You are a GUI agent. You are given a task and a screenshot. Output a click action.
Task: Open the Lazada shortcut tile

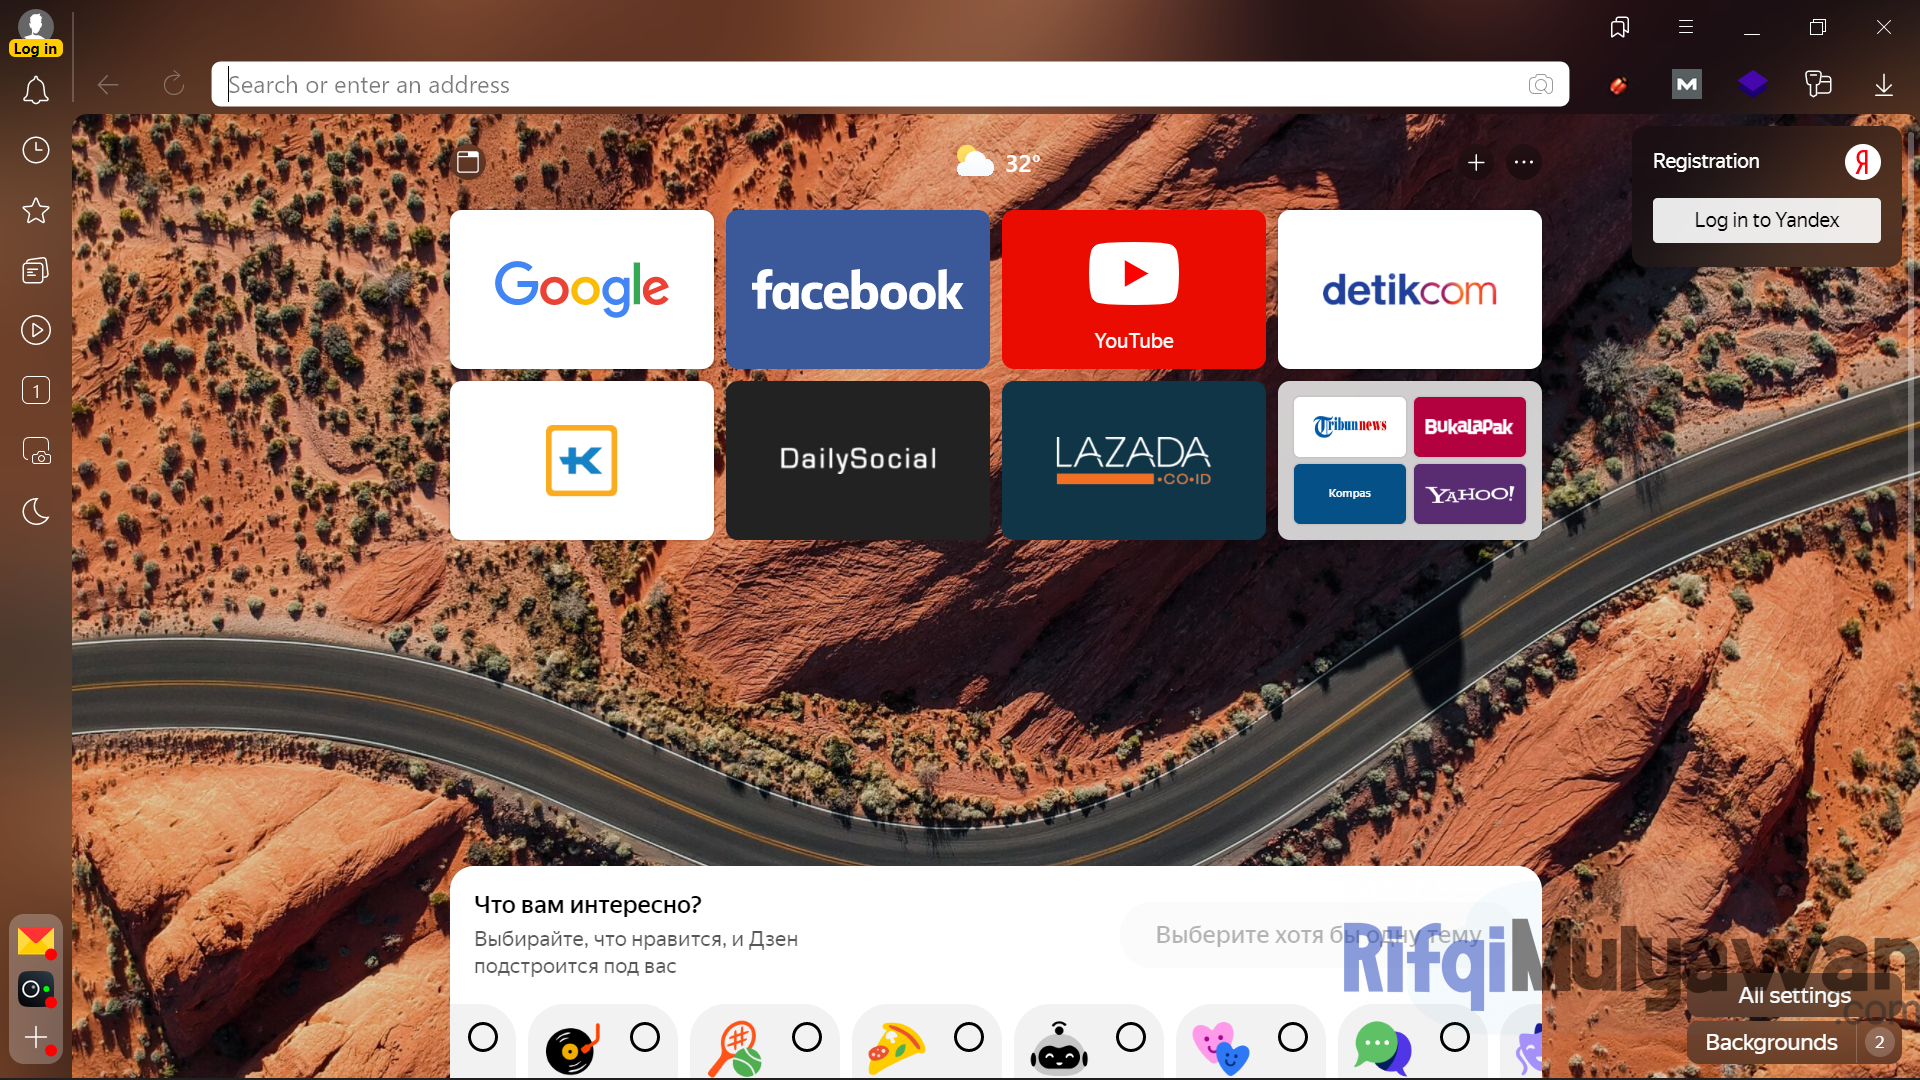(1133, 460)
